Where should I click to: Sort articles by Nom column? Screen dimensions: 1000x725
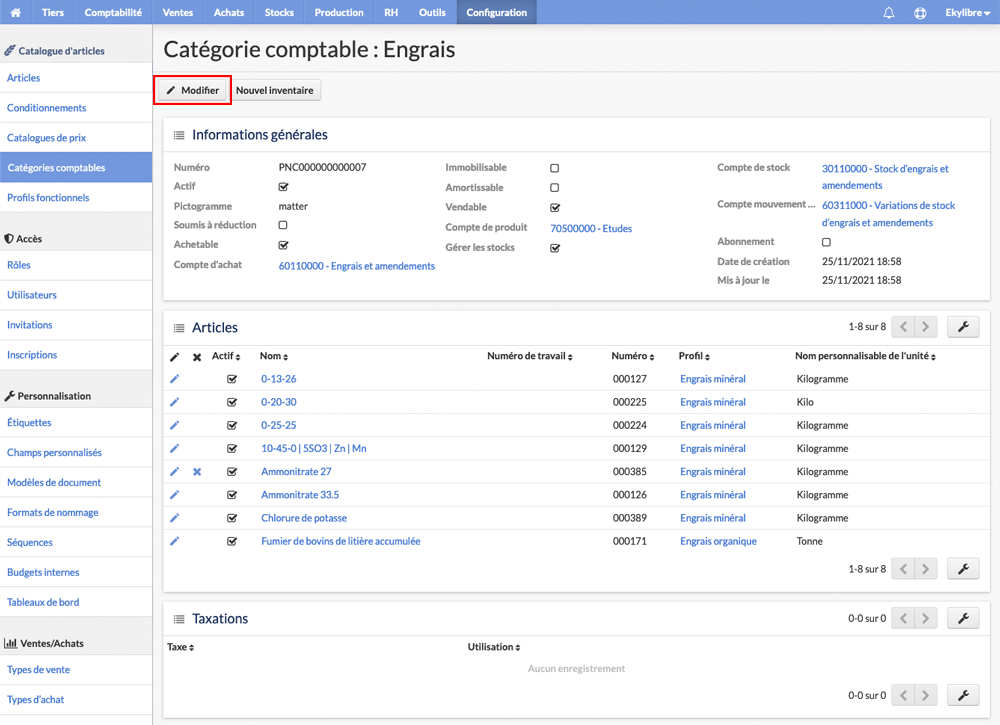click(x=274, y=356)
